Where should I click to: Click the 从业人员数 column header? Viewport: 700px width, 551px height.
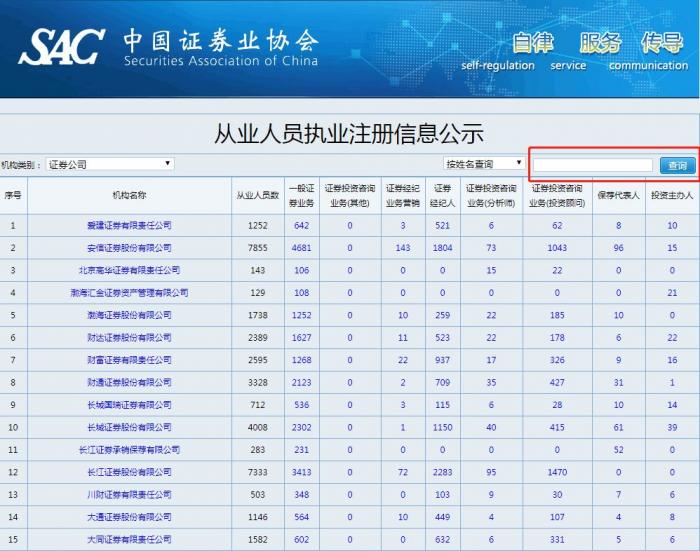point(257,195)
